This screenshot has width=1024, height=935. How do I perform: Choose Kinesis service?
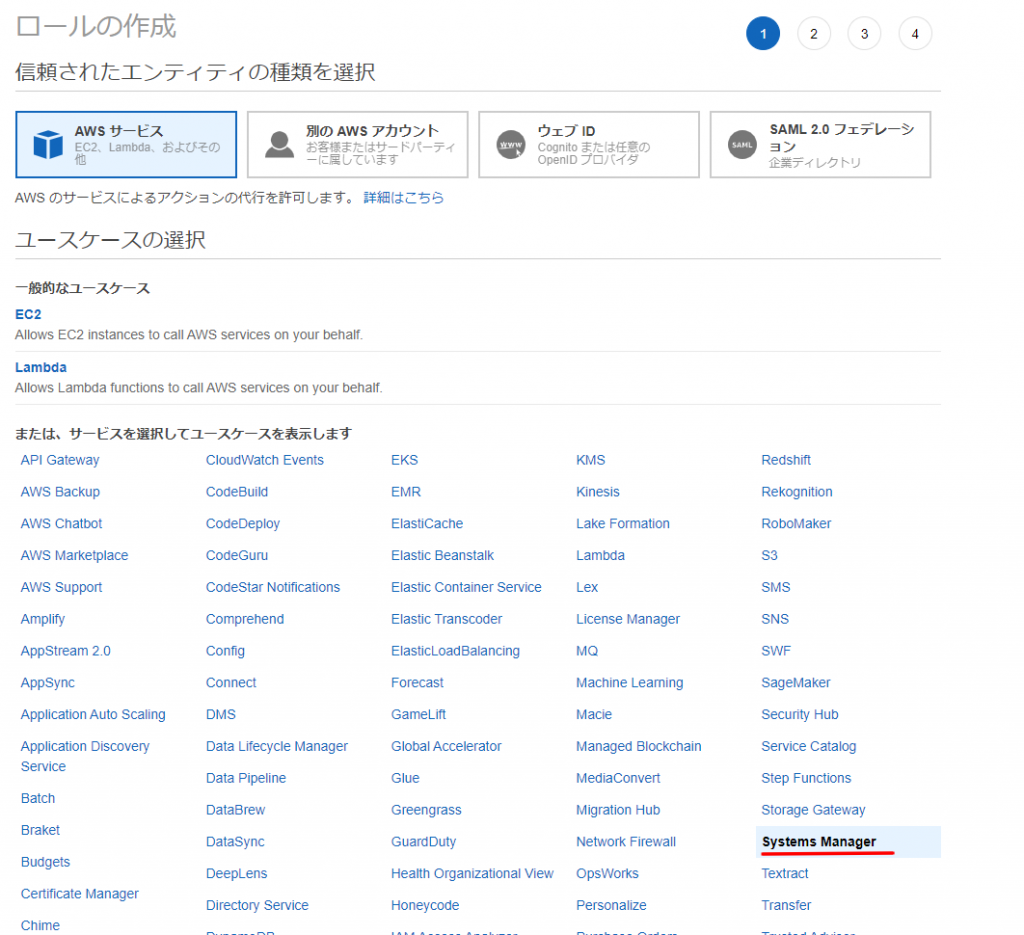[x=598, y=492]
